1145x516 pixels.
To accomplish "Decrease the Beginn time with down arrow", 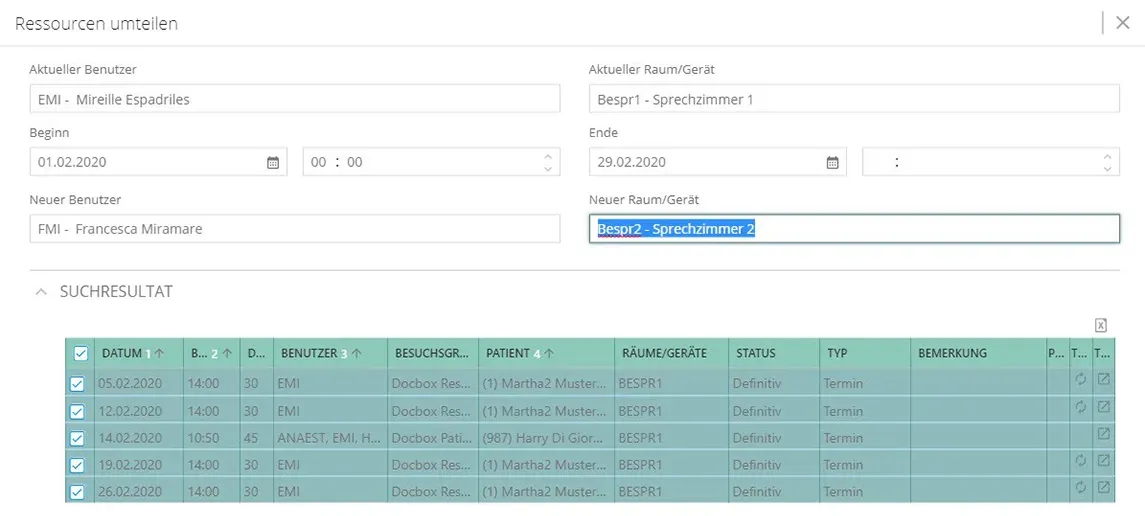I will [548, 169].
